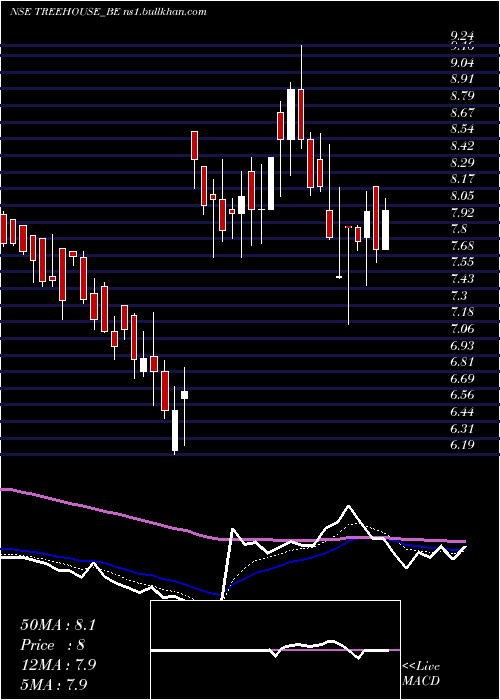Viewport: 500px width, 700px height.
Task: Click the 6.19 price axis label
Action: coord(462,446)
